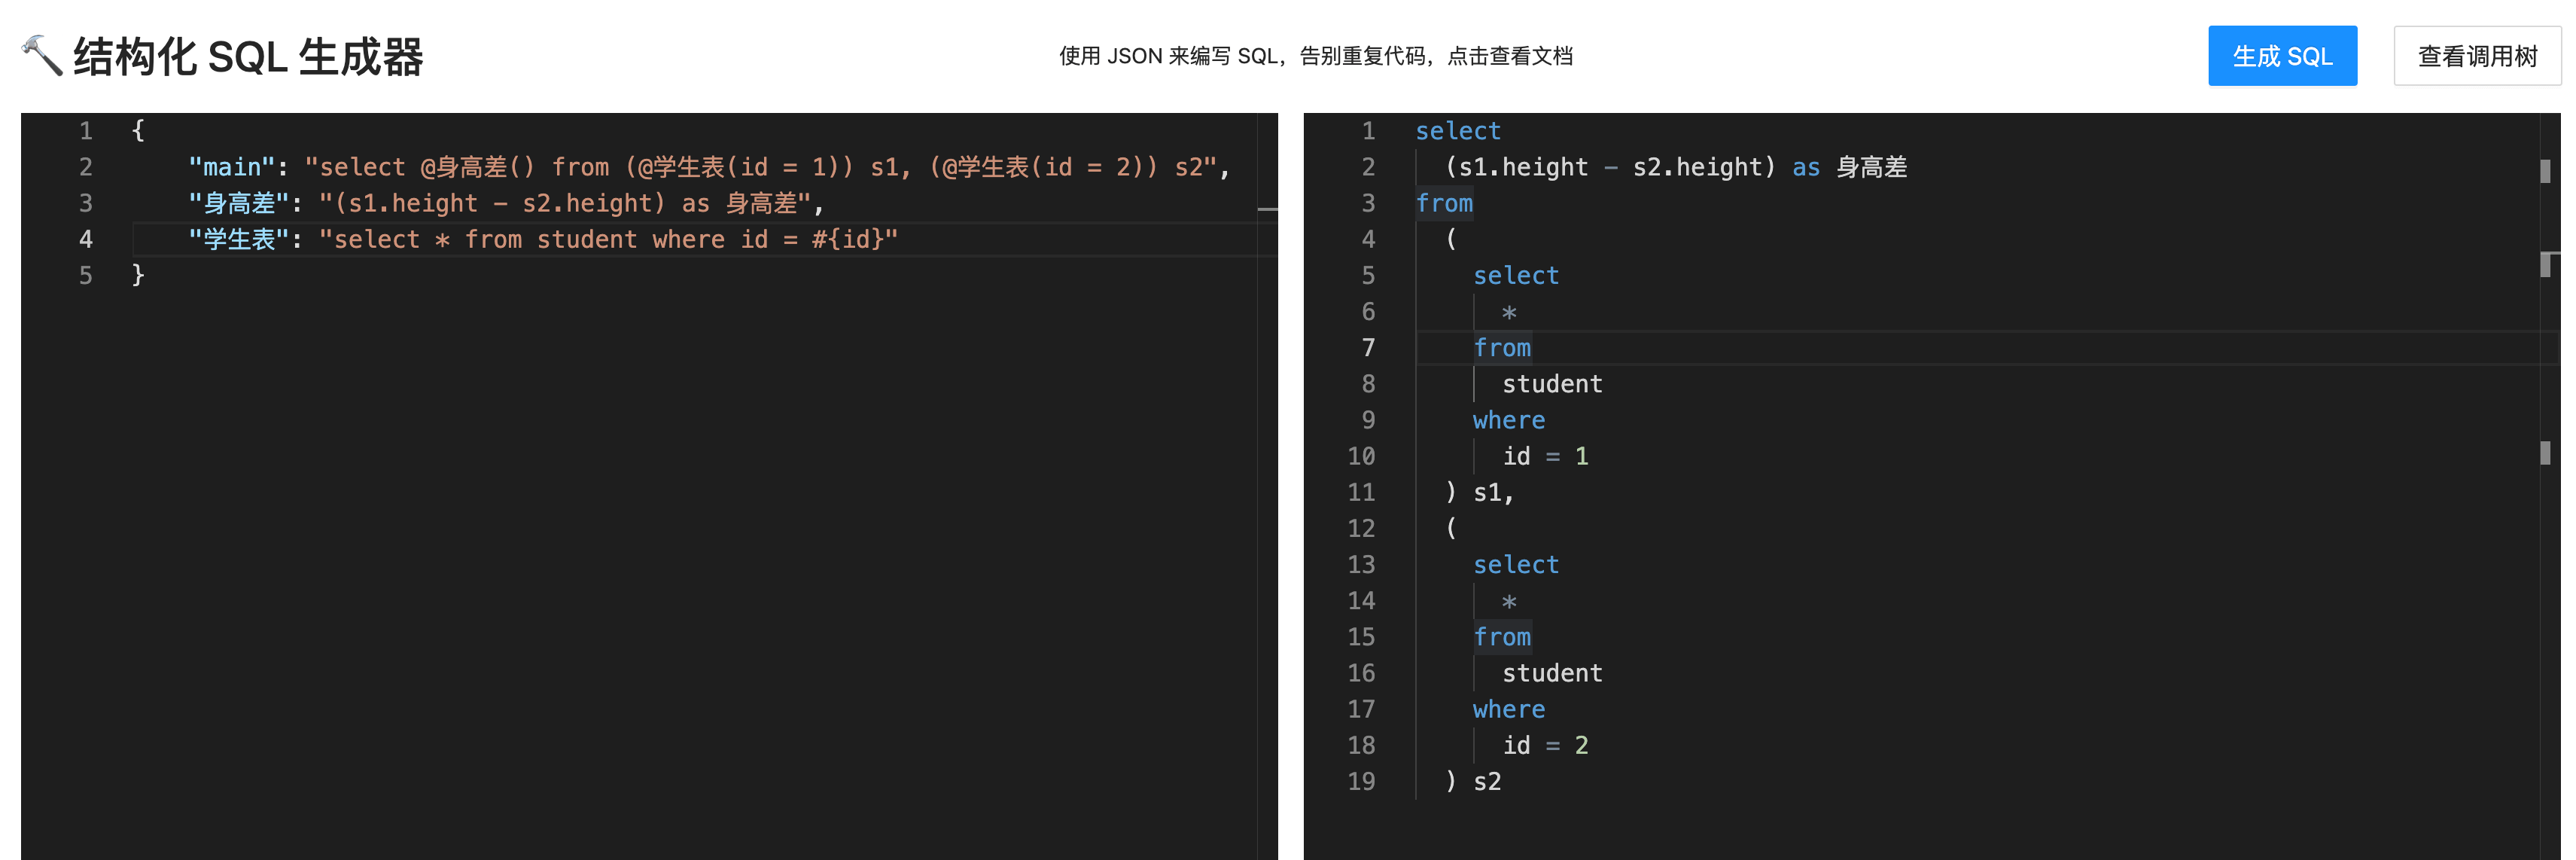2576x860 pixels.
Task: Click "id = 2" in the SQL output
Action: click(1545, 745)
